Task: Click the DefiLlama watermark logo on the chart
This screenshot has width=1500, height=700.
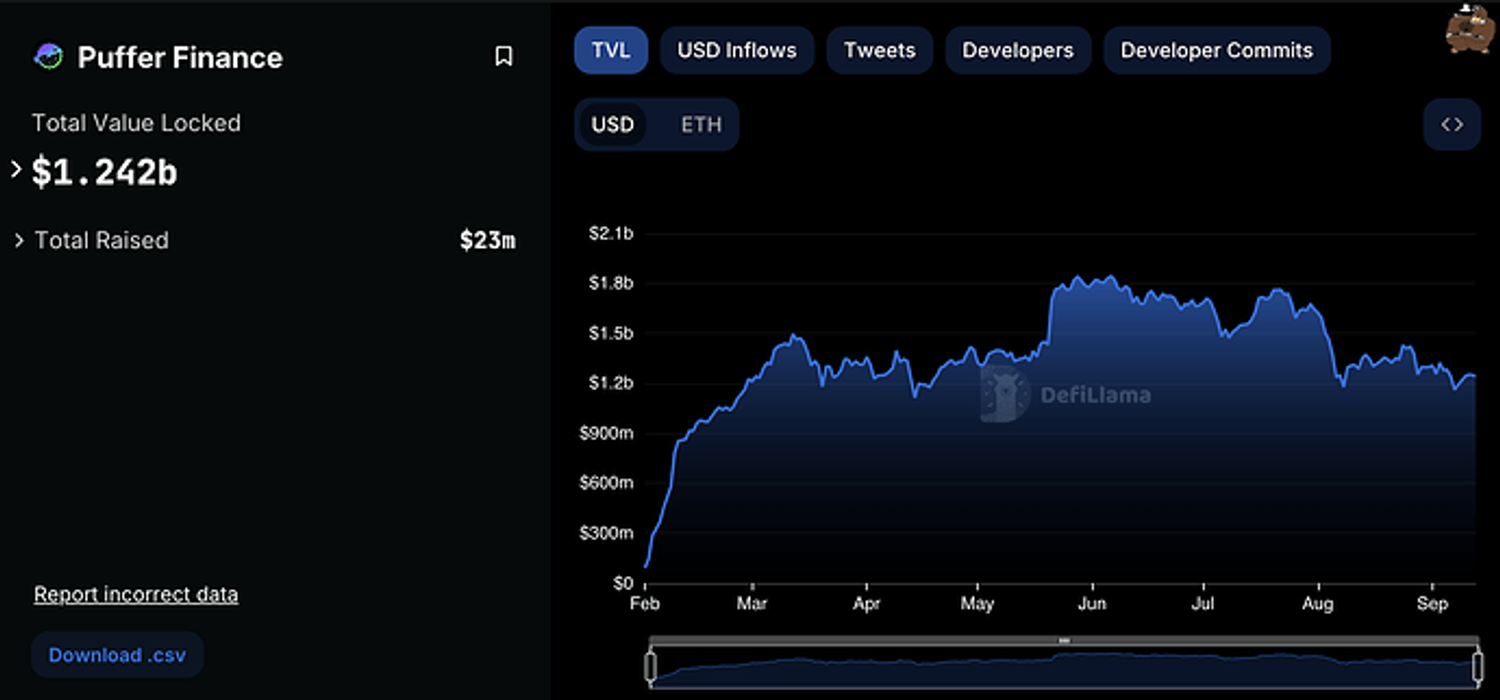Action: 1005,394
